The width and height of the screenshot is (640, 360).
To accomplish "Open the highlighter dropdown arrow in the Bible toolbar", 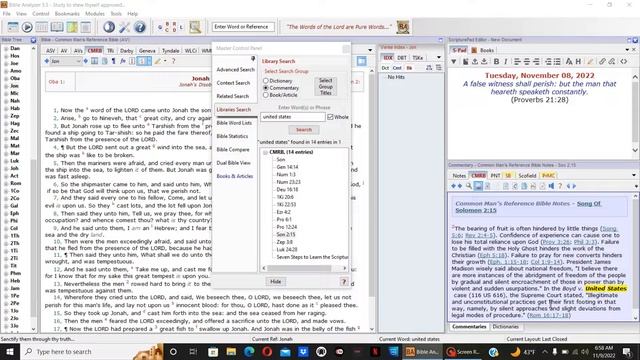I will (165, 61).
